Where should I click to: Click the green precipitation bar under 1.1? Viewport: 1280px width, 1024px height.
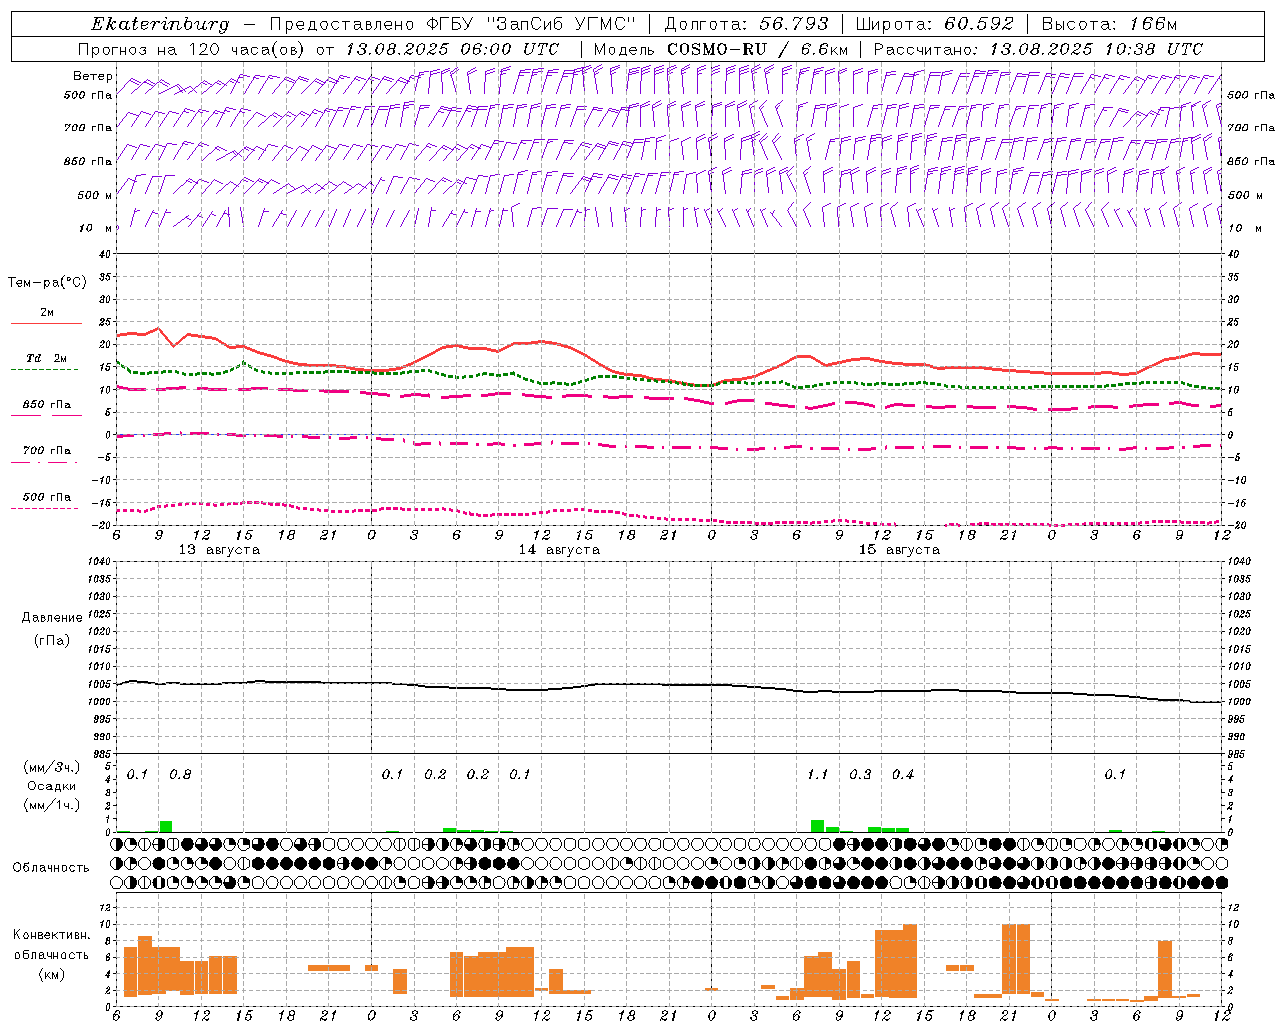[818, 826]
